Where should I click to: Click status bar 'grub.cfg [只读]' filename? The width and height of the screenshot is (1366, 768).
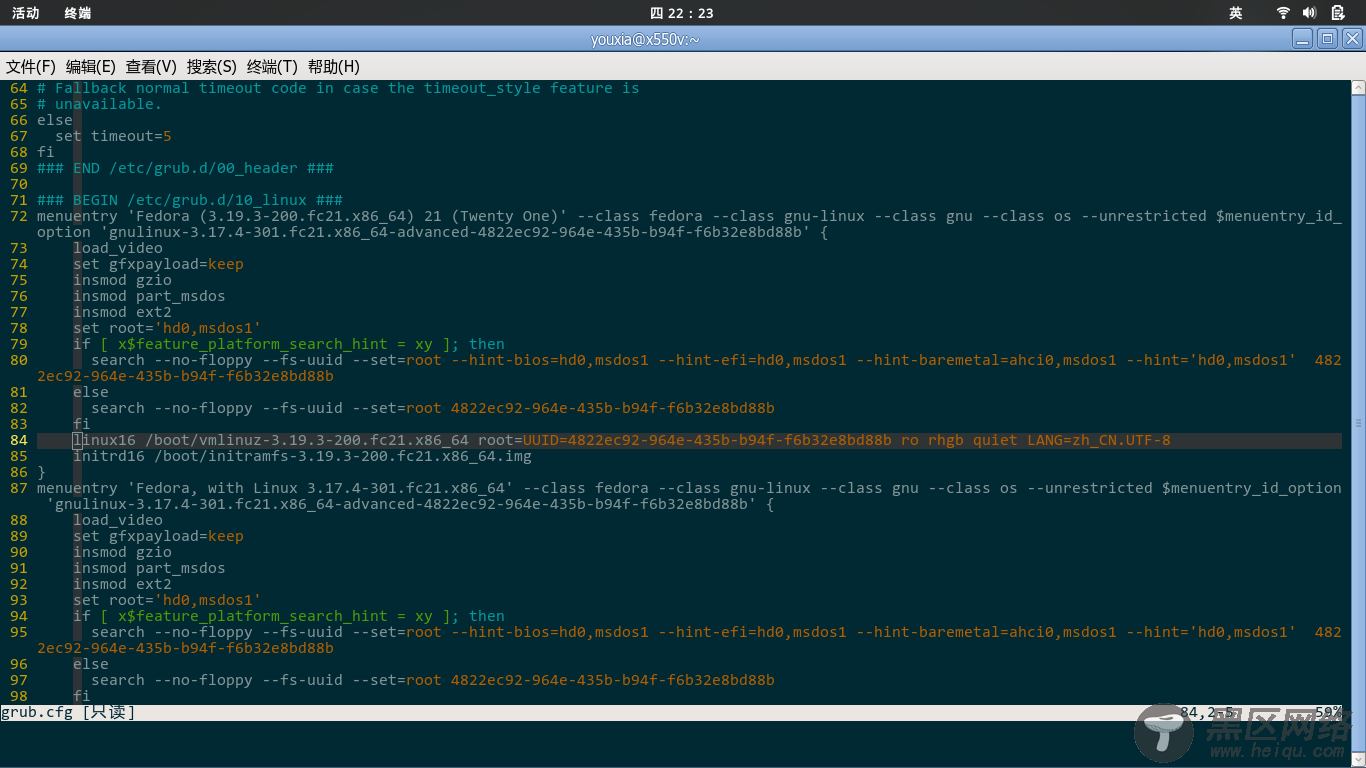click(x=68, y=712)
